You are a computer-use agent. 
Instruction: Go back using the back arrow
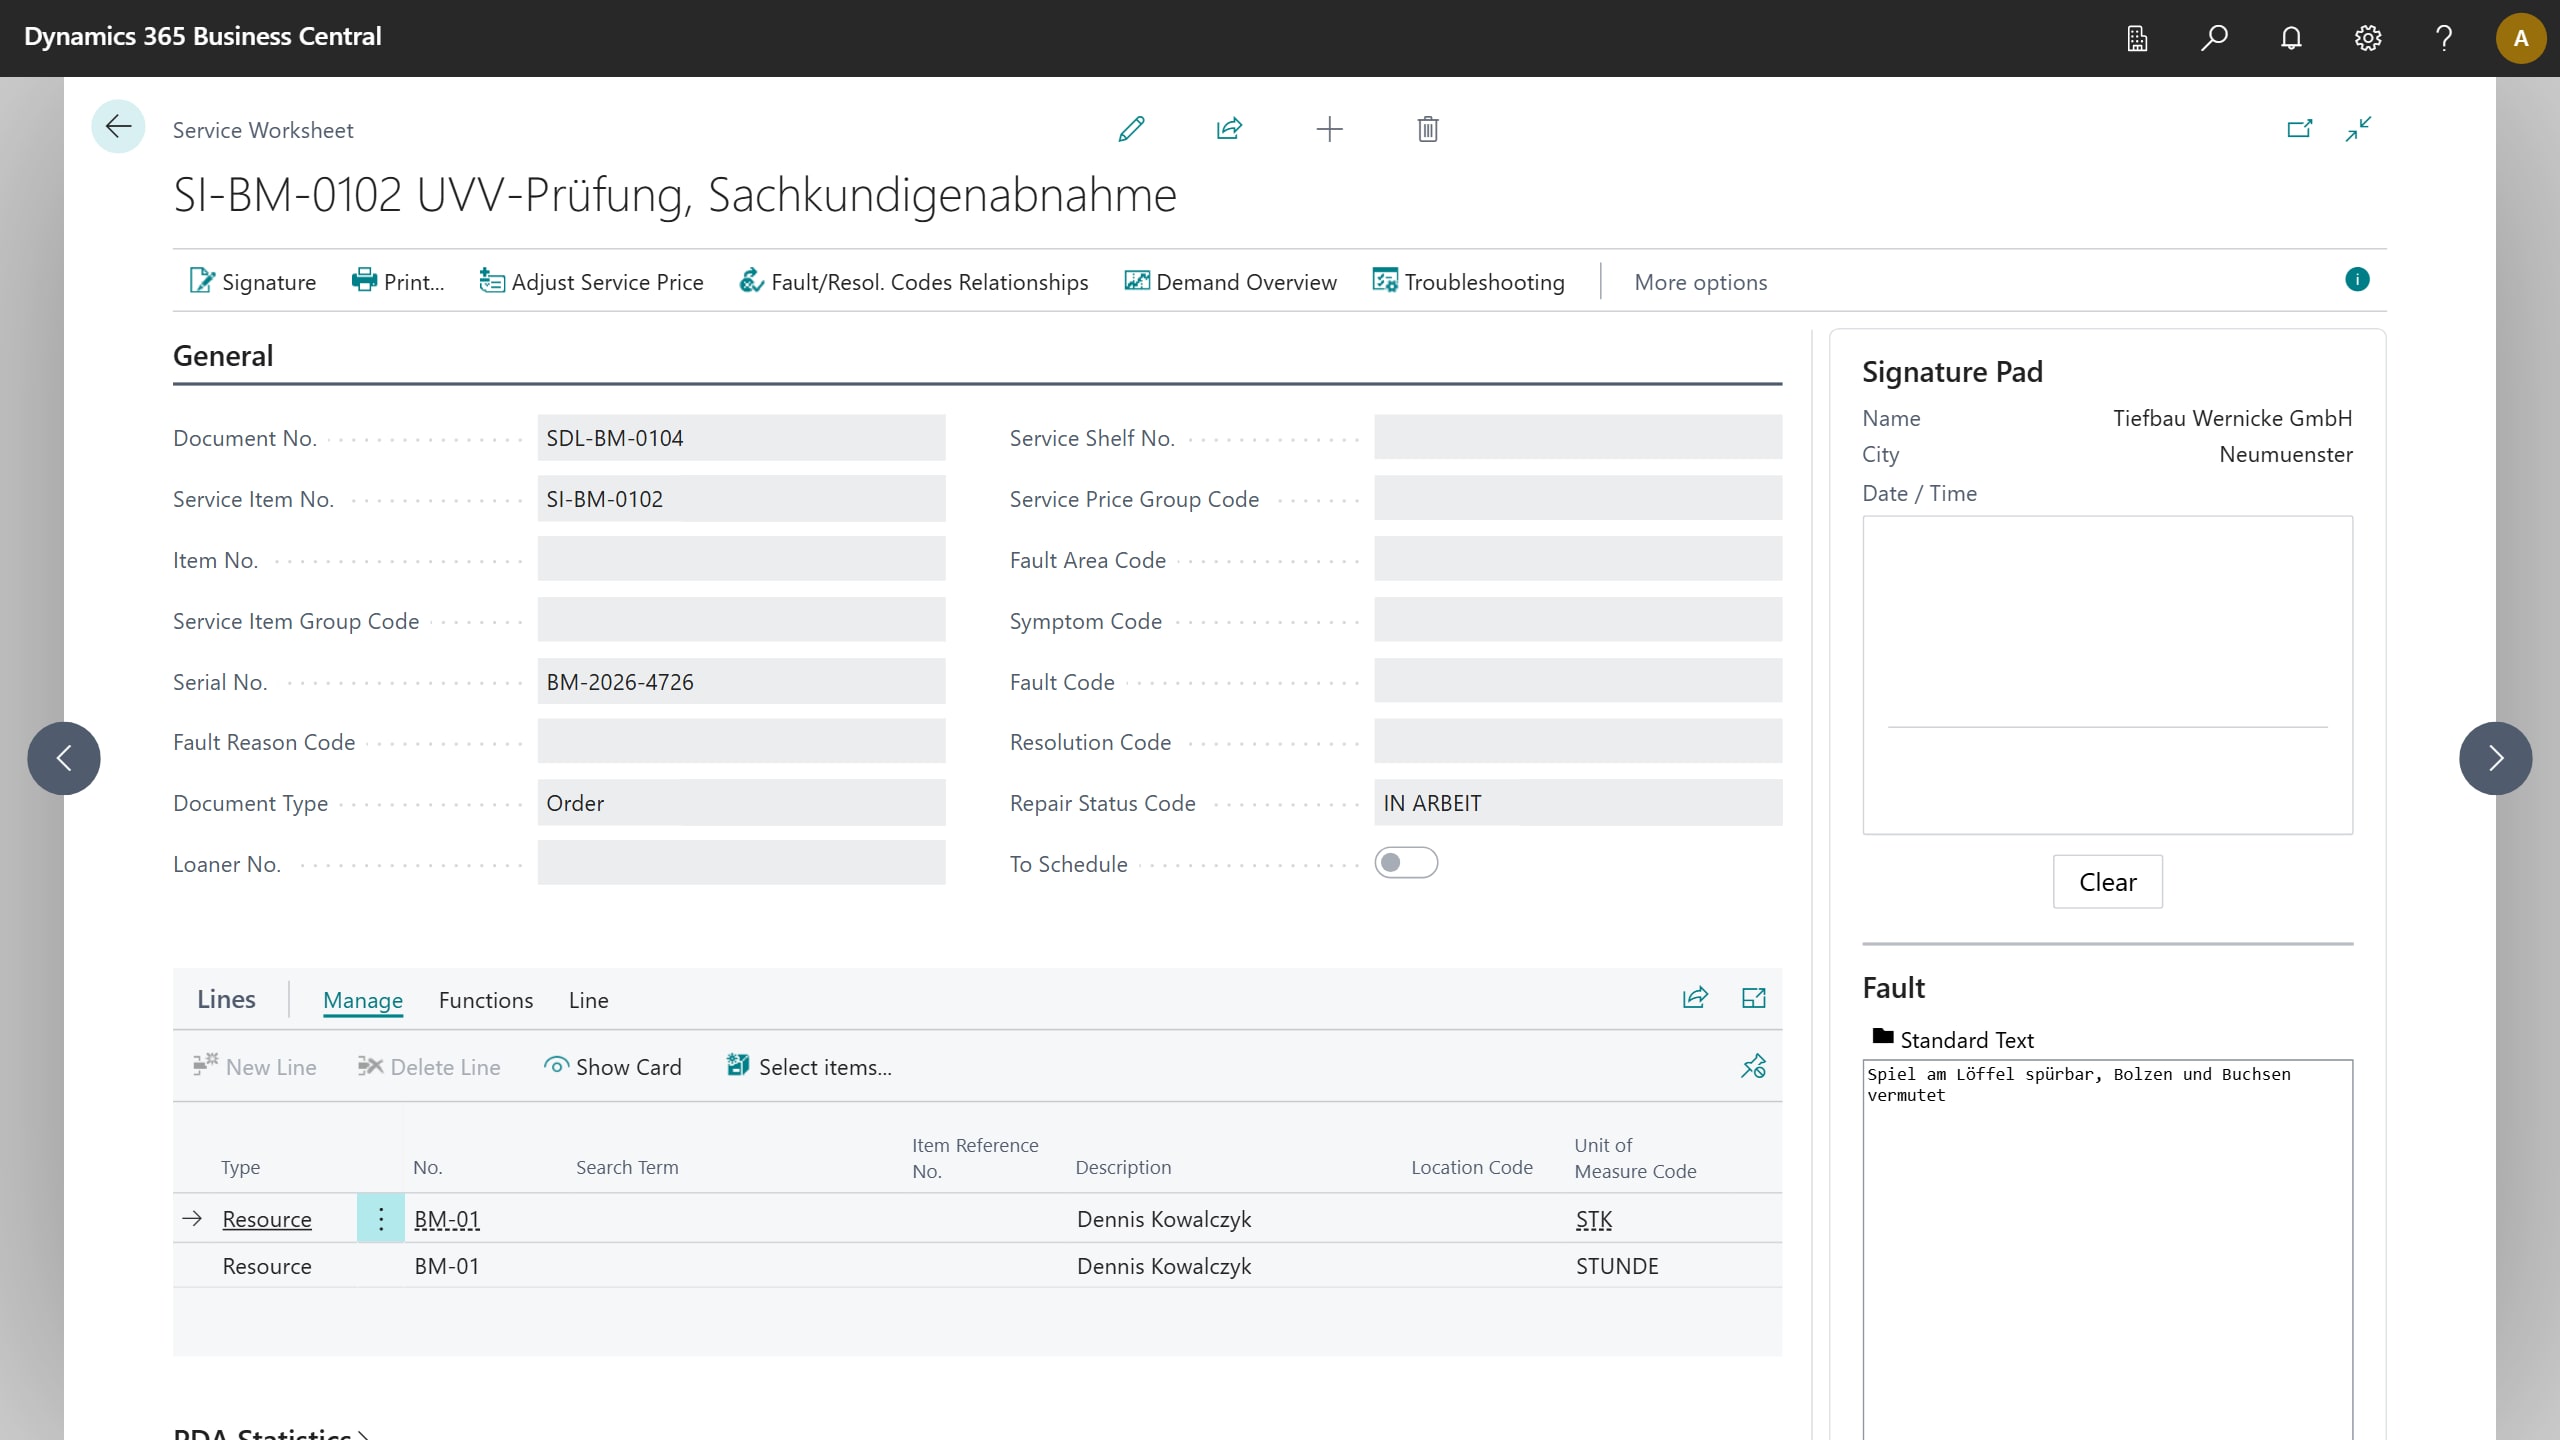(118, 127)
